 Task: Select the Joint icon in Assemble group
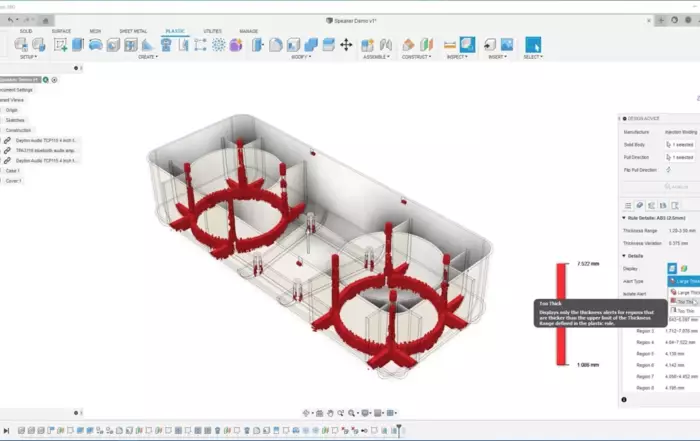click(x=386, y=45)
